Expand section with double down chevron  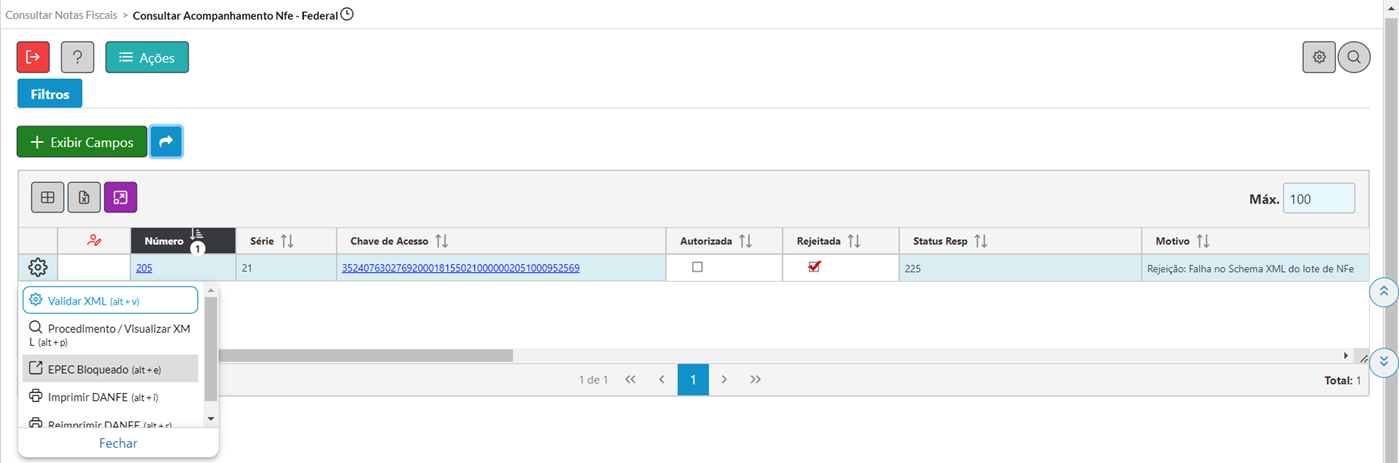click(1383, 361)
